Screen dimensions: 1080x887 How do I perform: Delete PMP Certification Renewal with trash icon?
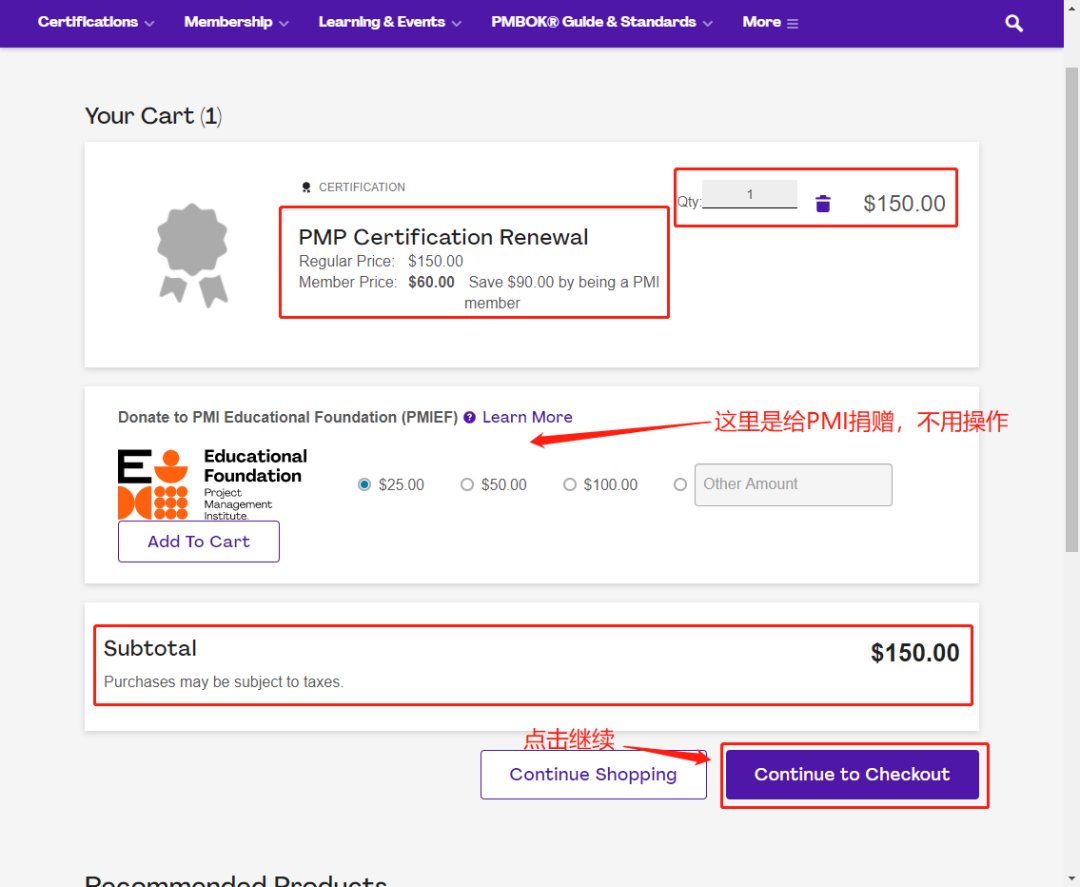pyautogui.click(x=822, y=204)
